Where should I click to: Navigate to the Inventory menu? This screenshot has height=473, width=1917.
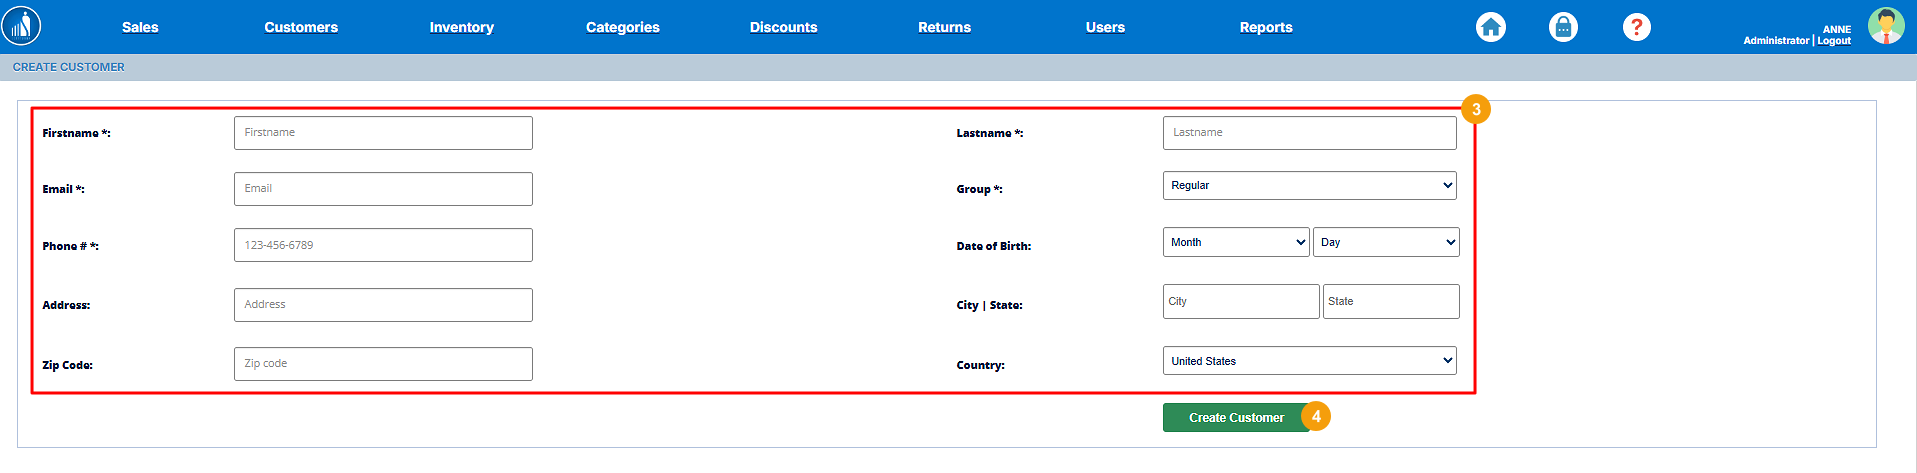[461, 27]
